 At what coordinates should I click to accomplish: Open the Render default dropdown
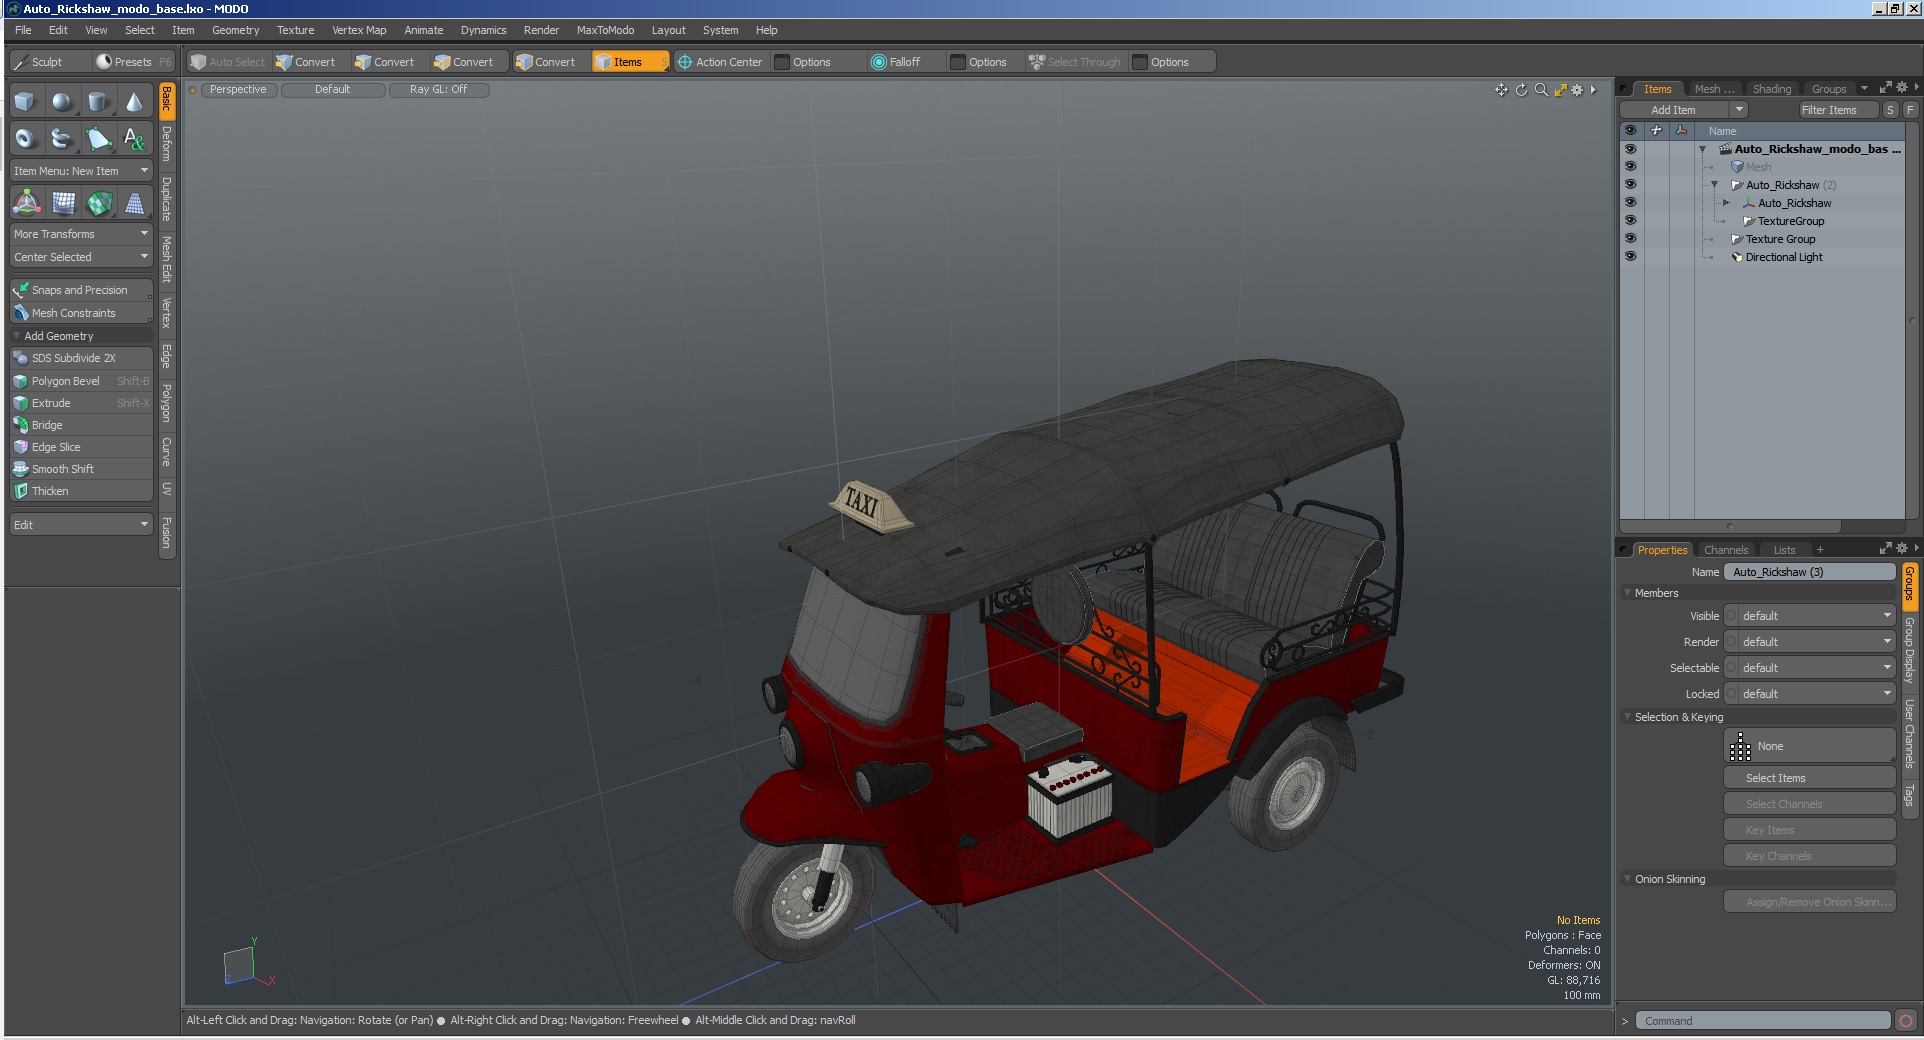1816,642
